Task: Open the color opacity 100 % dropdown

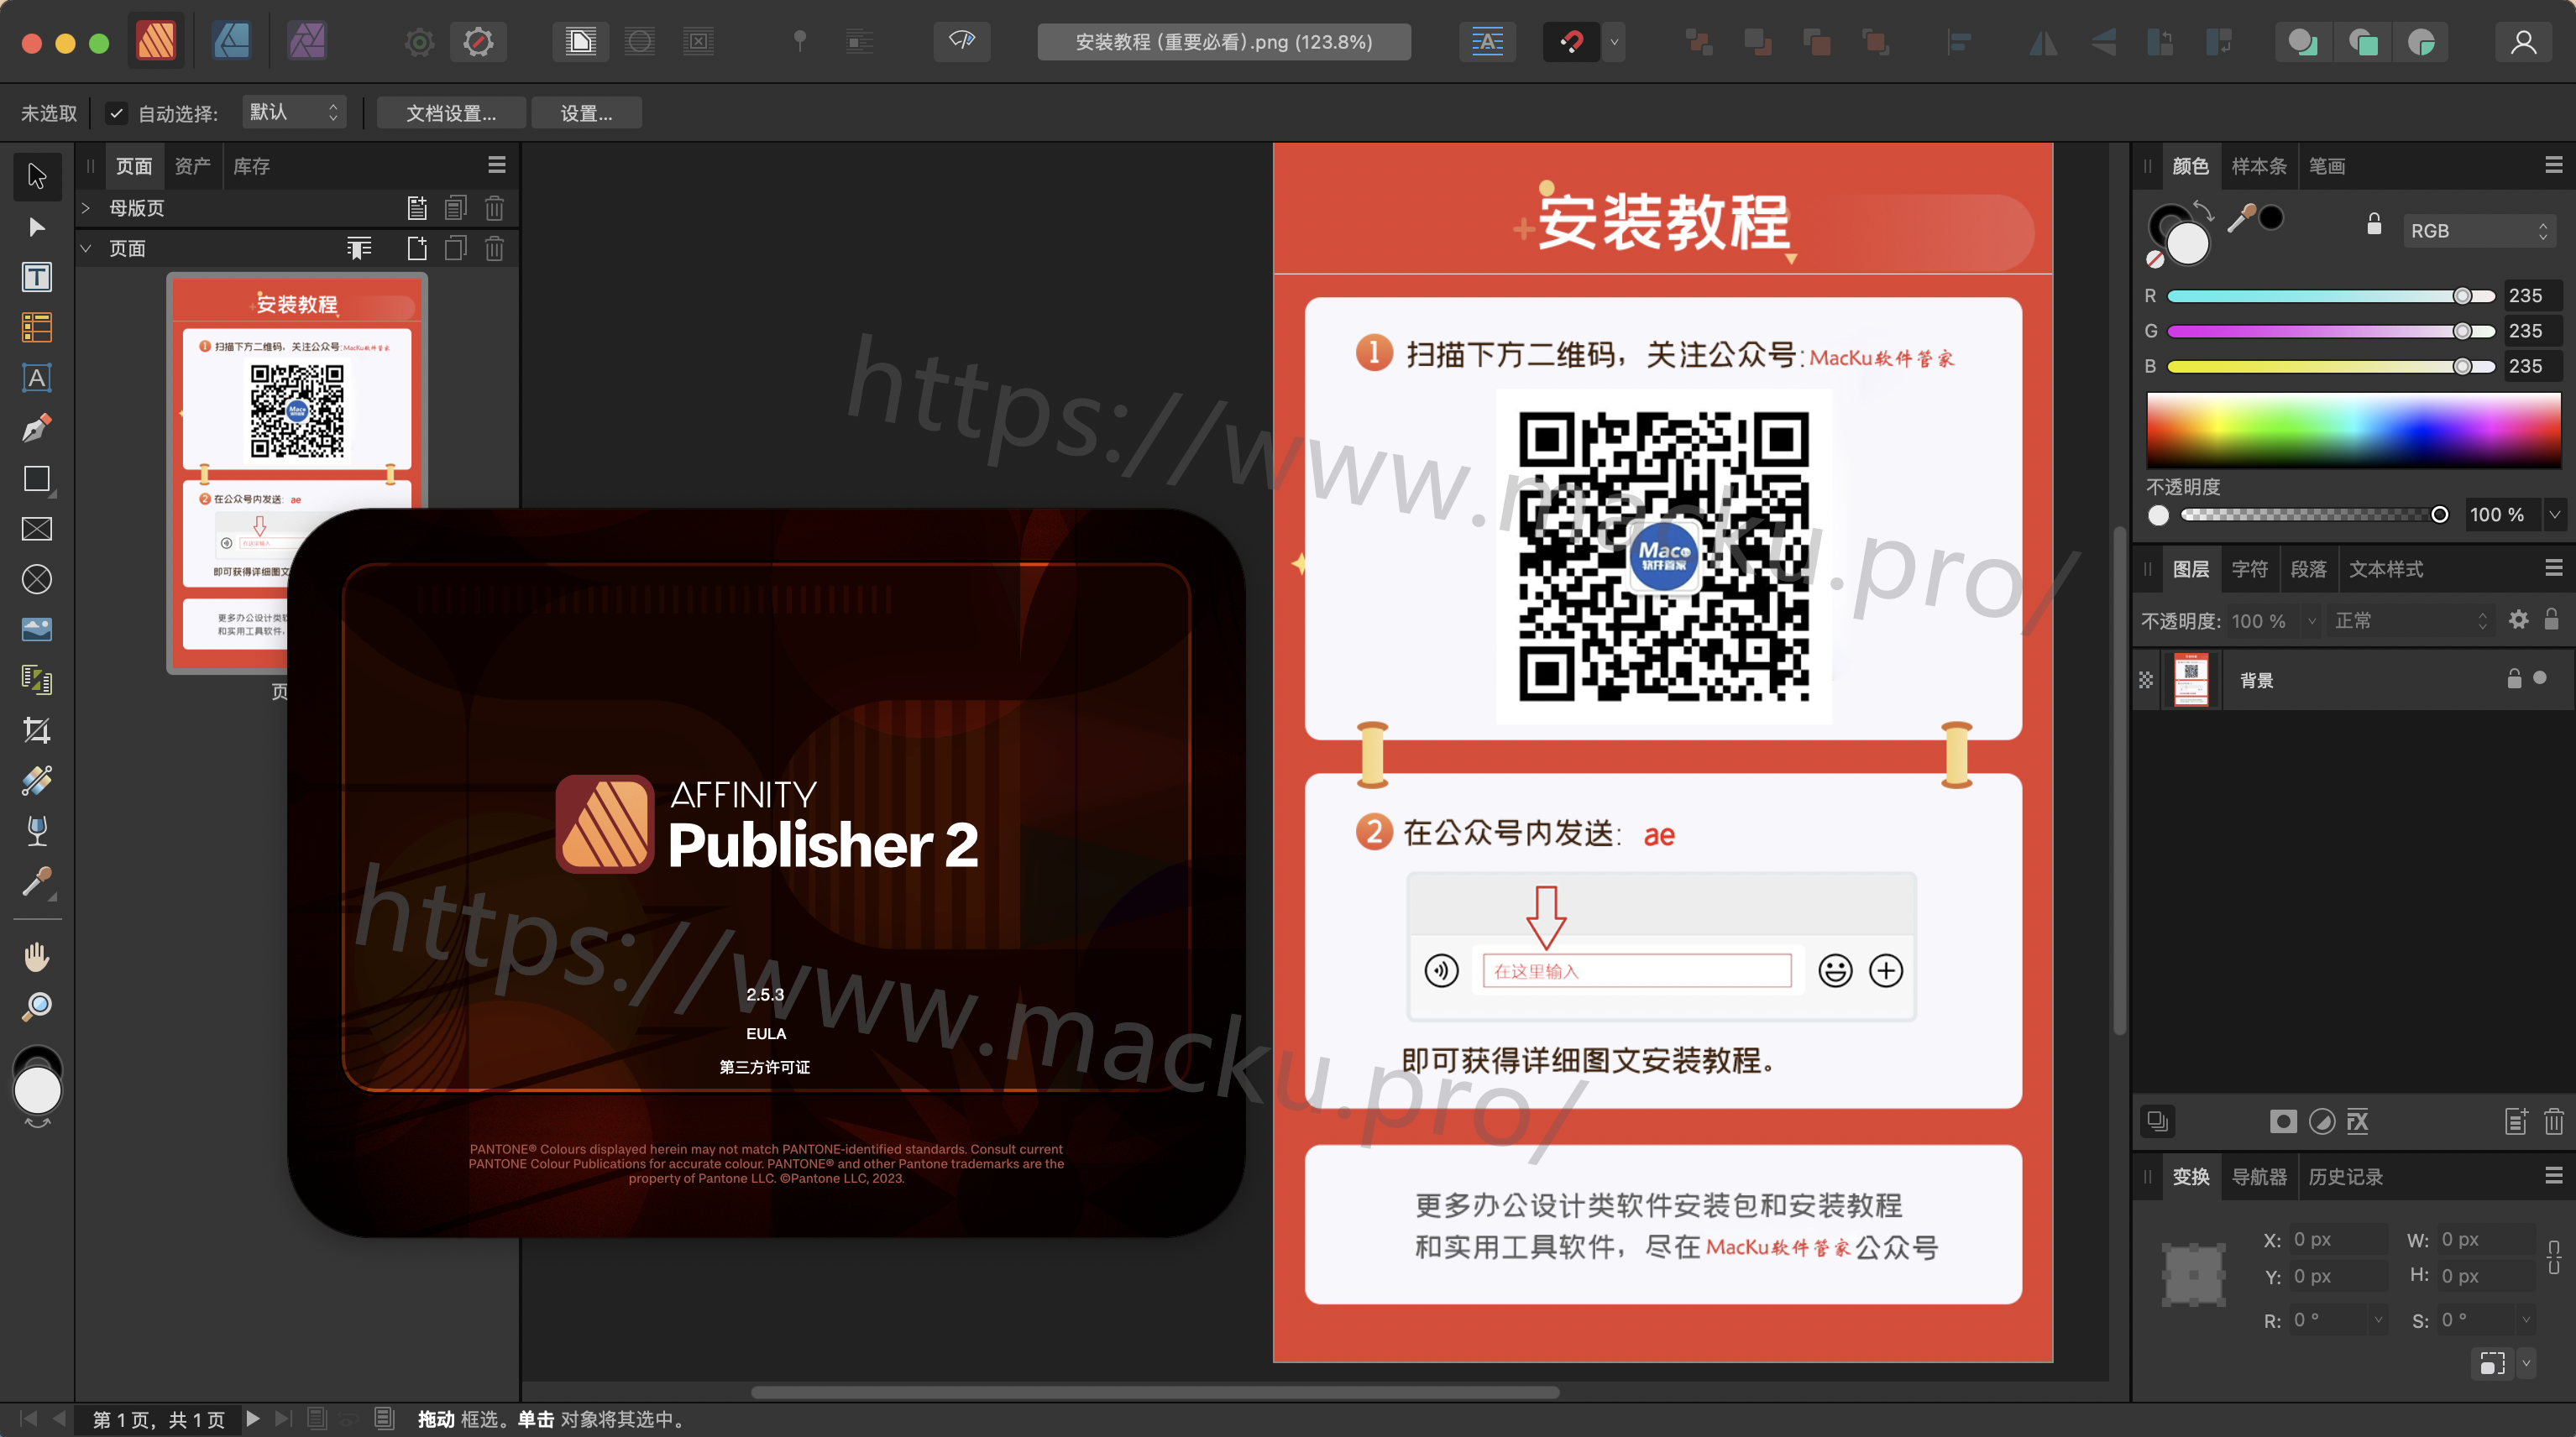Action: click(2555, 515)
